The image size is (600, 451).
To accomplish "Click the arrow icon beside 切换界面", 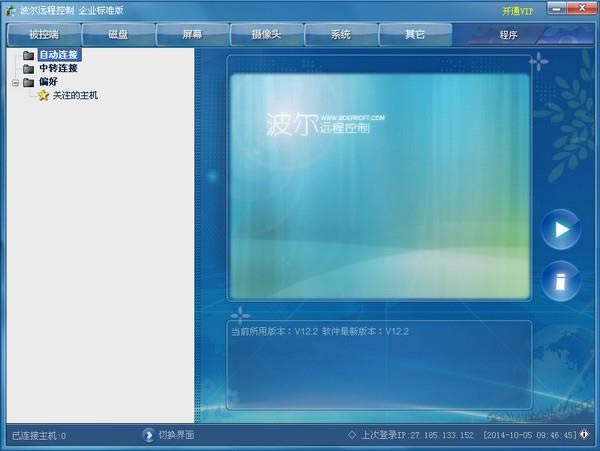I will coord(148,435).
